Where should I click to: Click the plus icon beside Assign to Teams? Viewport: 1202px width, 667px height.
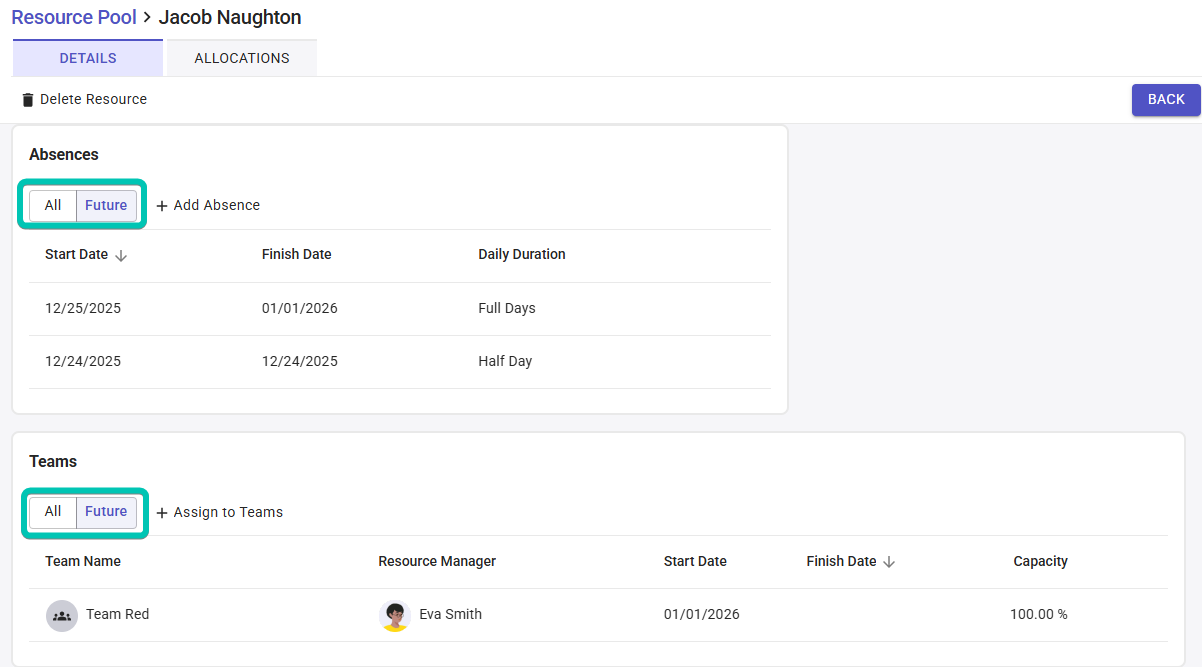click(162, 513)
